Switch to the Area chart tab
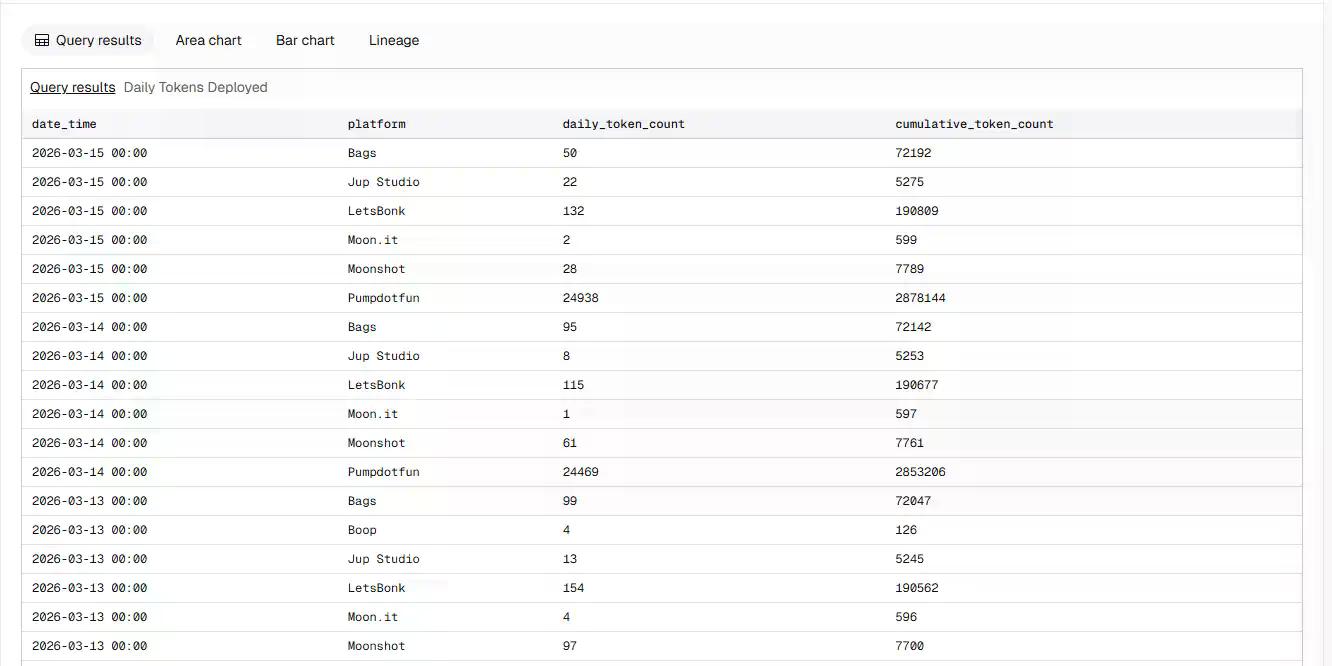Screen dimensions: 1332x666 coord(208,41)
